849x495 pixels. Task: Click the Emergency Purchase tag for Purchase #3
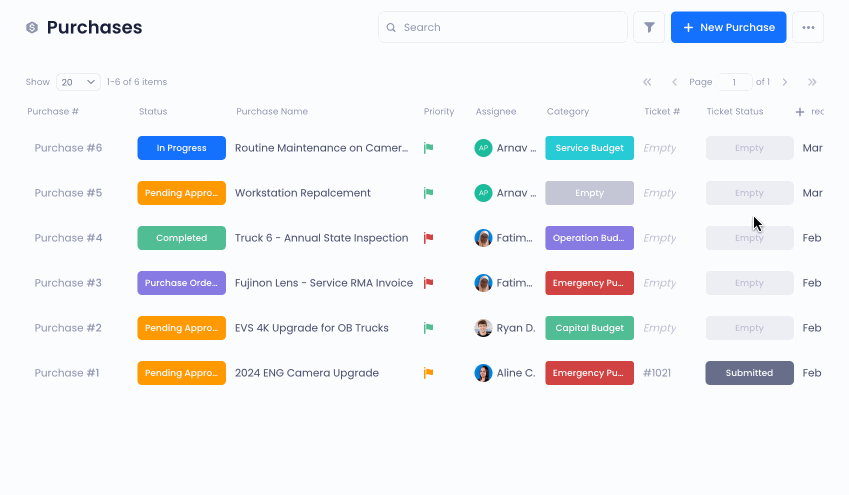pos(589,283)
